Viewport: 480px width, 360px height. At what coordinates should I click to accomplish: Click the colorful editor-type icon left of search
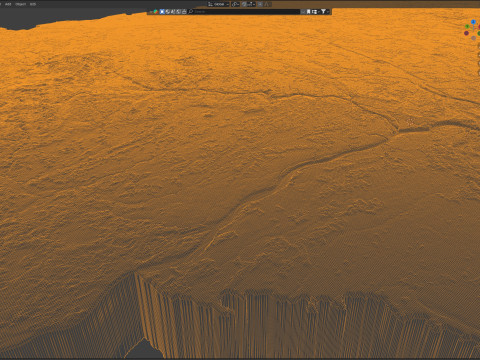(x=155, y=11)
